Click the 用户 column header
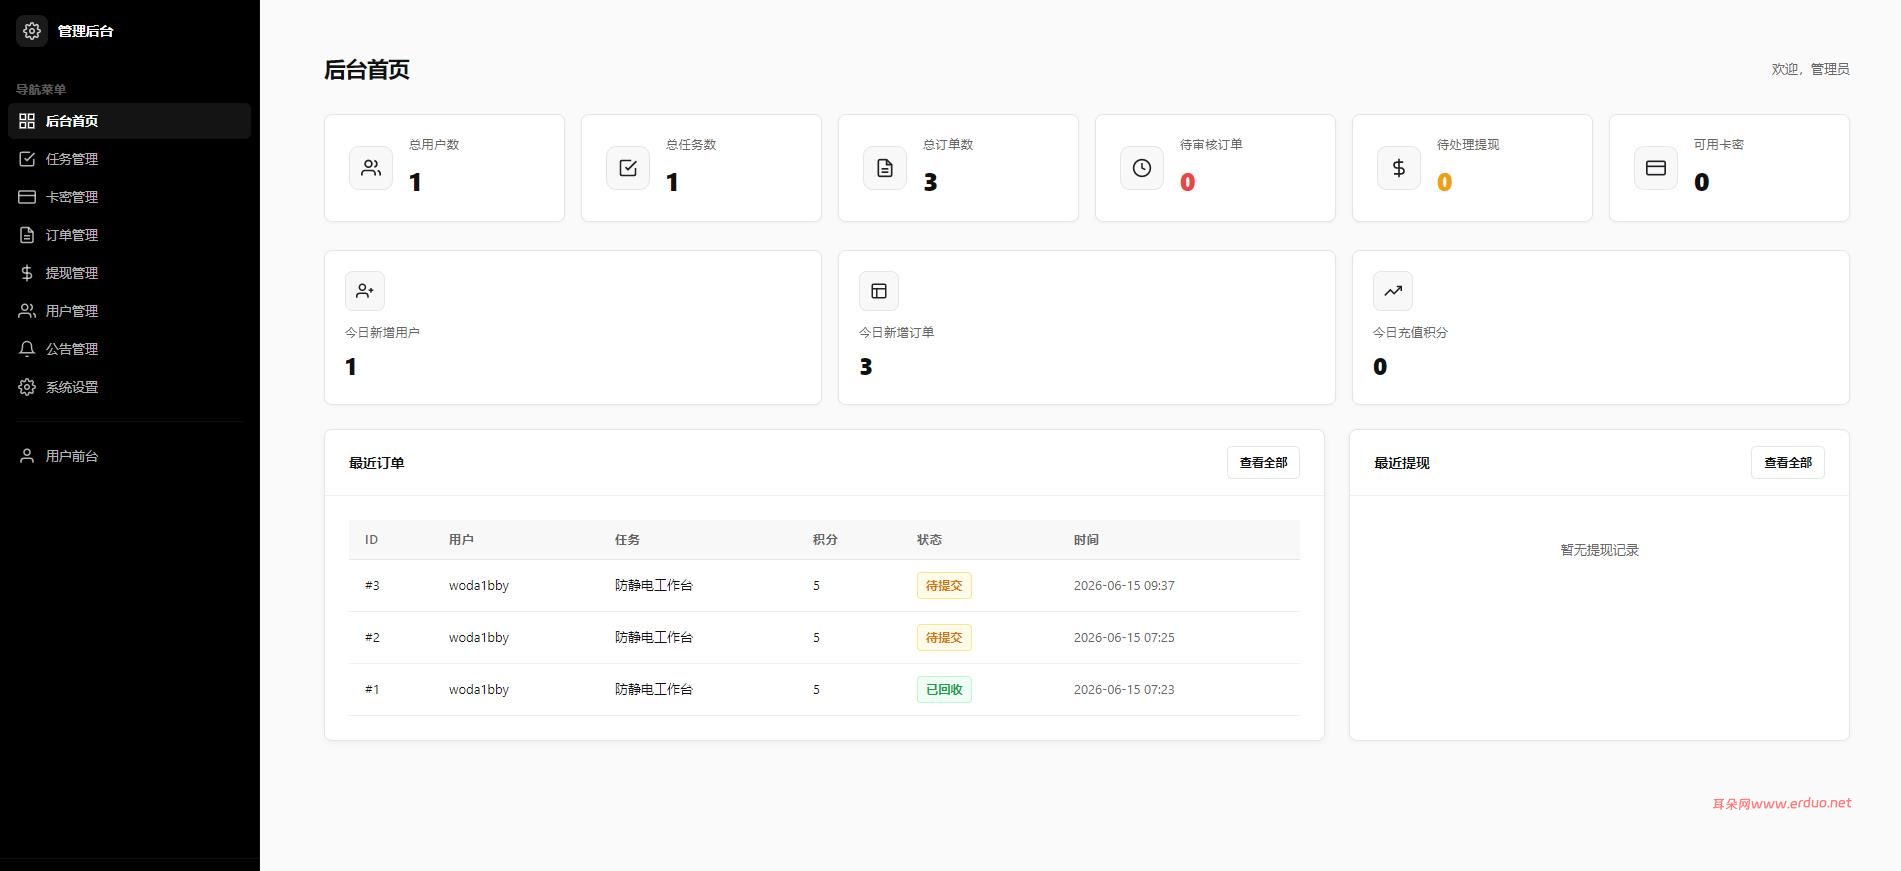This screenshot has height=871, width=1901. click(461, 540)
